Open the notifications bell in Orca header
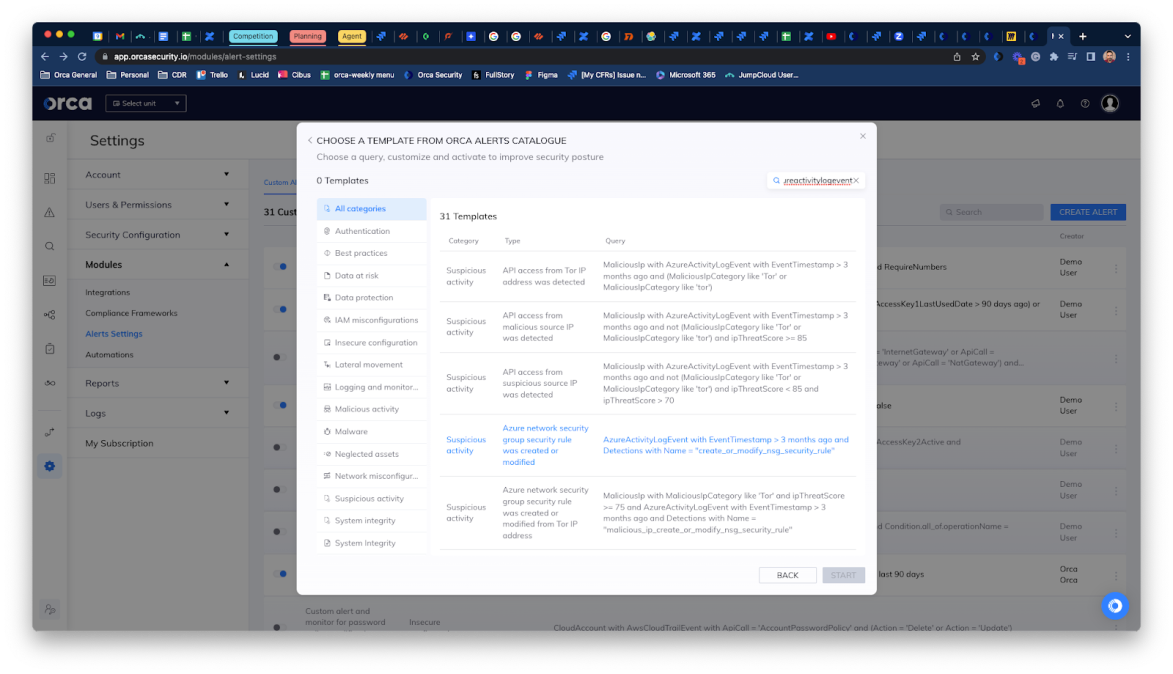This screenshot has height=674, width=1173. 1060,103
